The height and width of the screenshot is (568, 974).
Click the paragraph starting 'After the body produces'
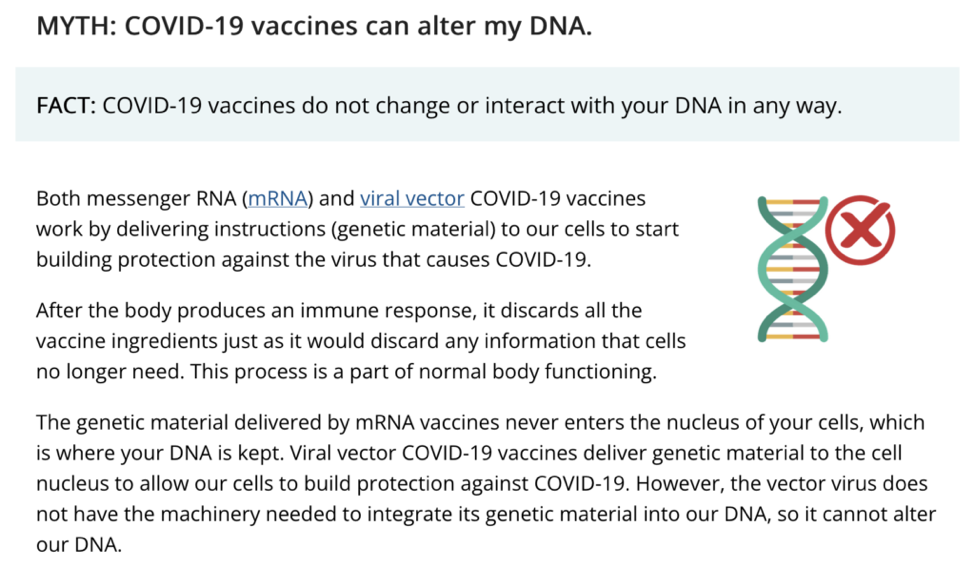pyautogui.click(x=361, y=341)
